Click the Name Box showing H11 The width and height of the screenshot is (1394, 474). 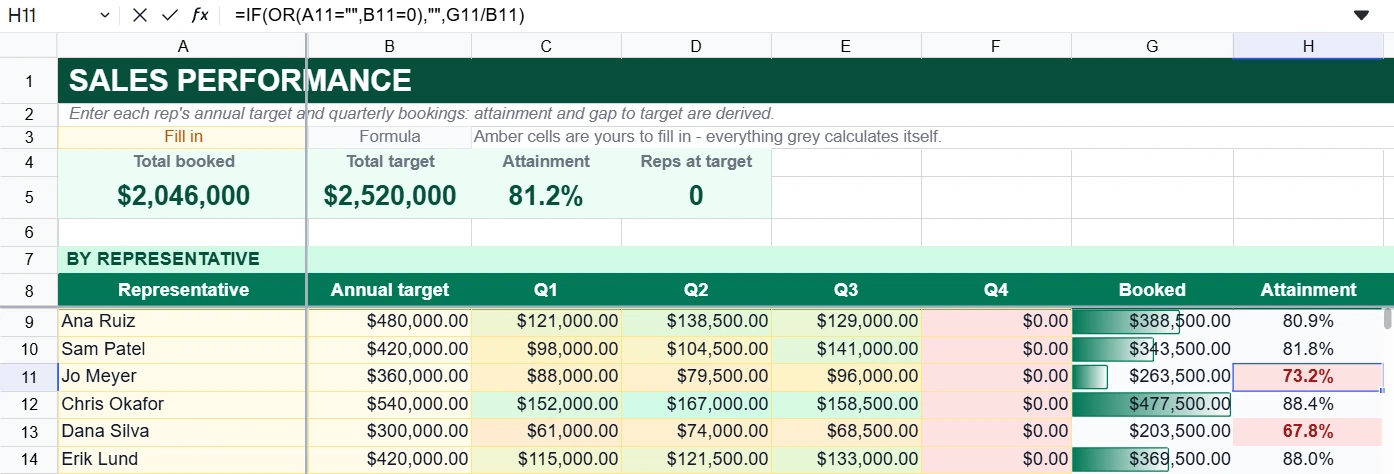(50, 15)
